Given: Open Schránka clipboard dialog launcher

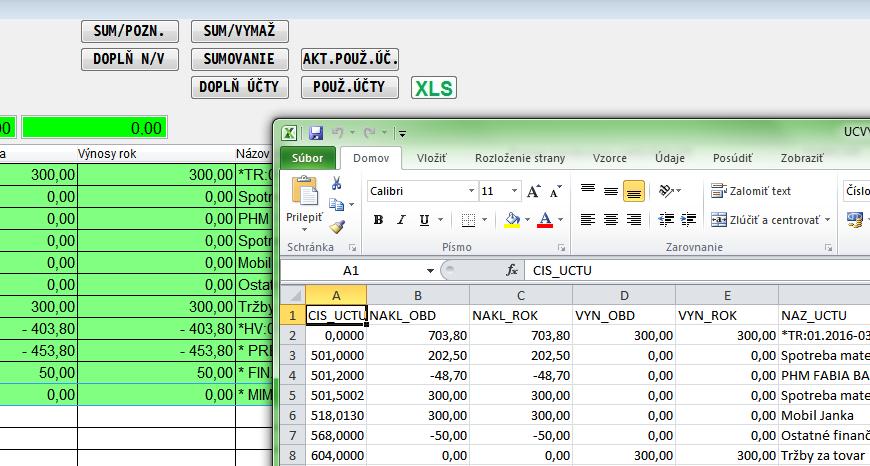Looking at the screenshot, I should click(352, 248).
